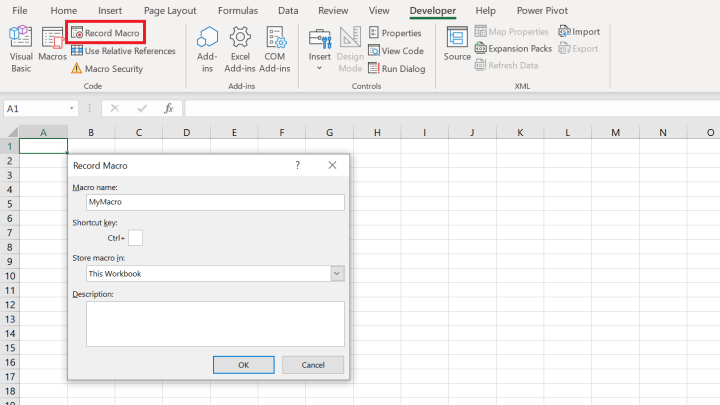Select row 14 header

(x=10, y=333)
